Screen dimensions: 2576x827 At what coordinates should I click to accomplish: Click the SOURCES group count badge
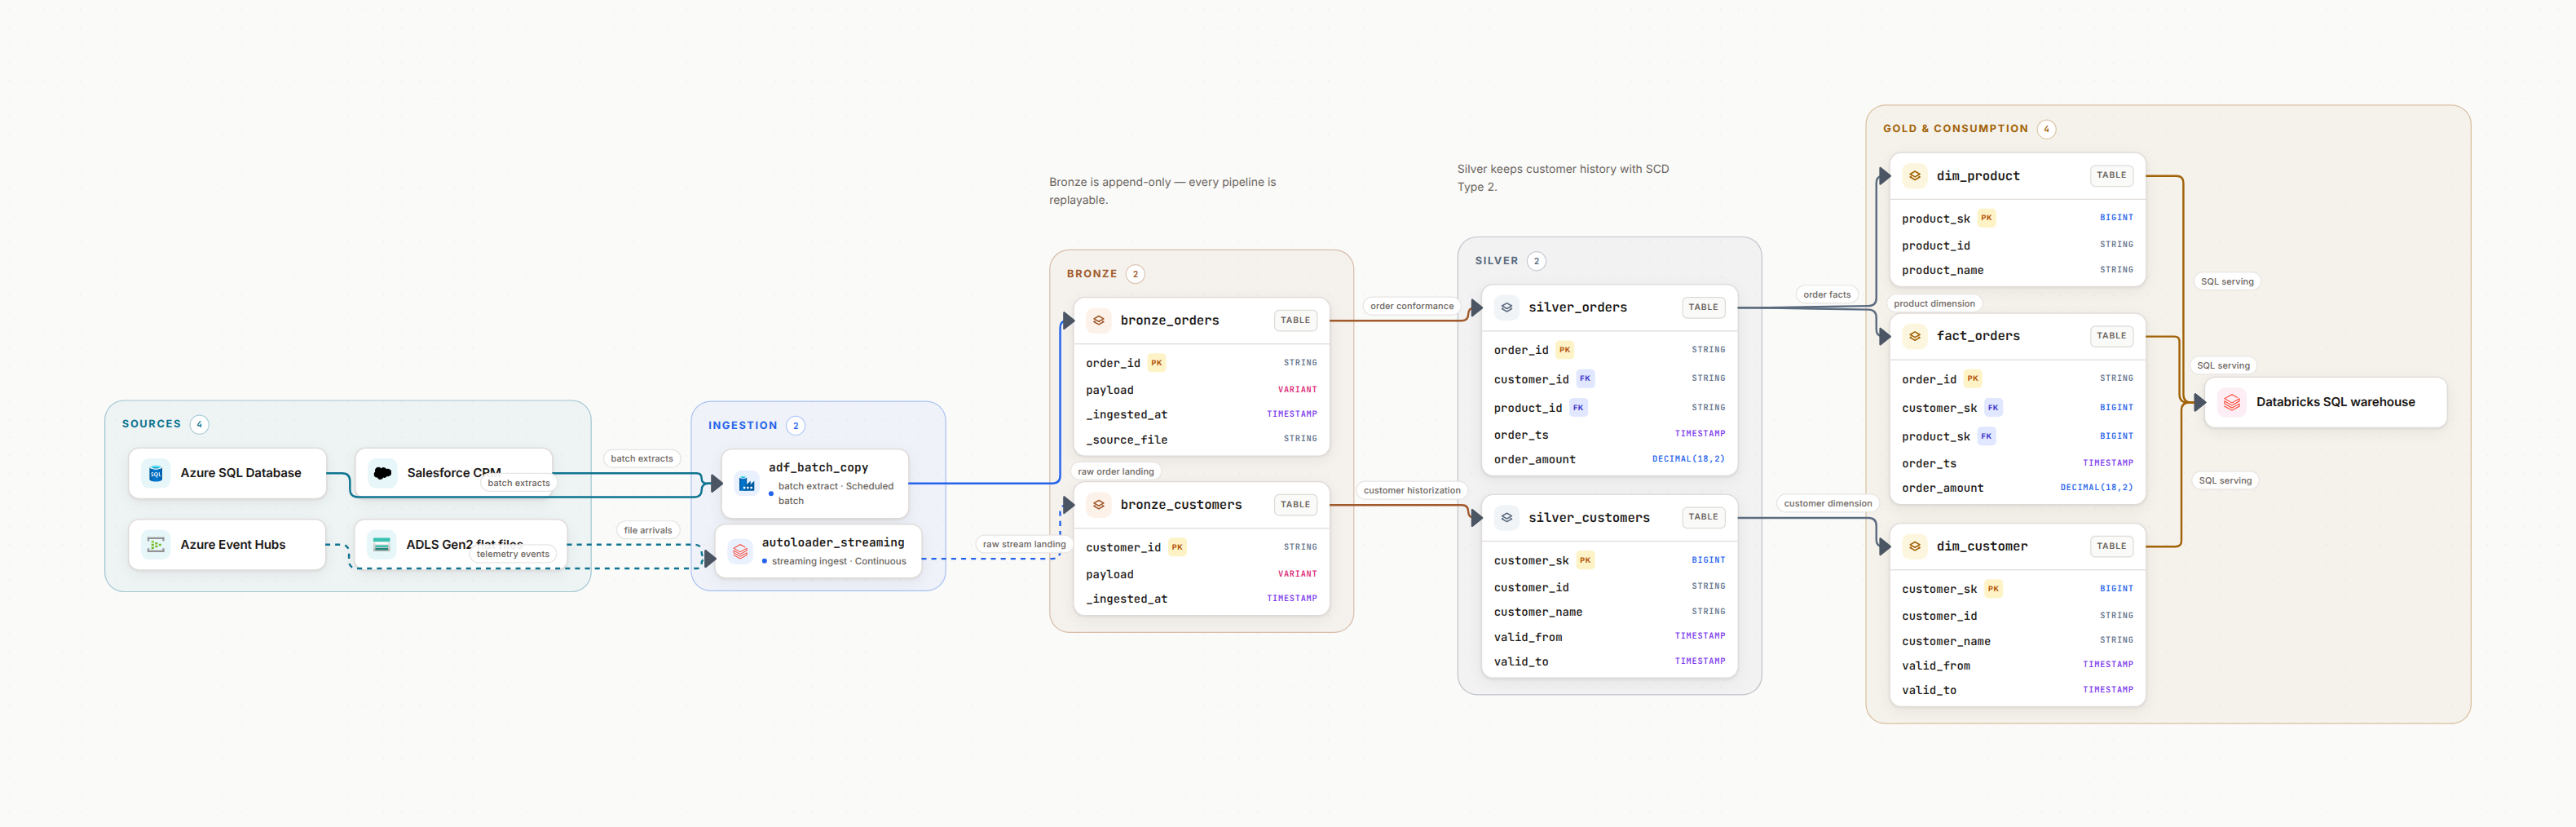pos(199,425)
